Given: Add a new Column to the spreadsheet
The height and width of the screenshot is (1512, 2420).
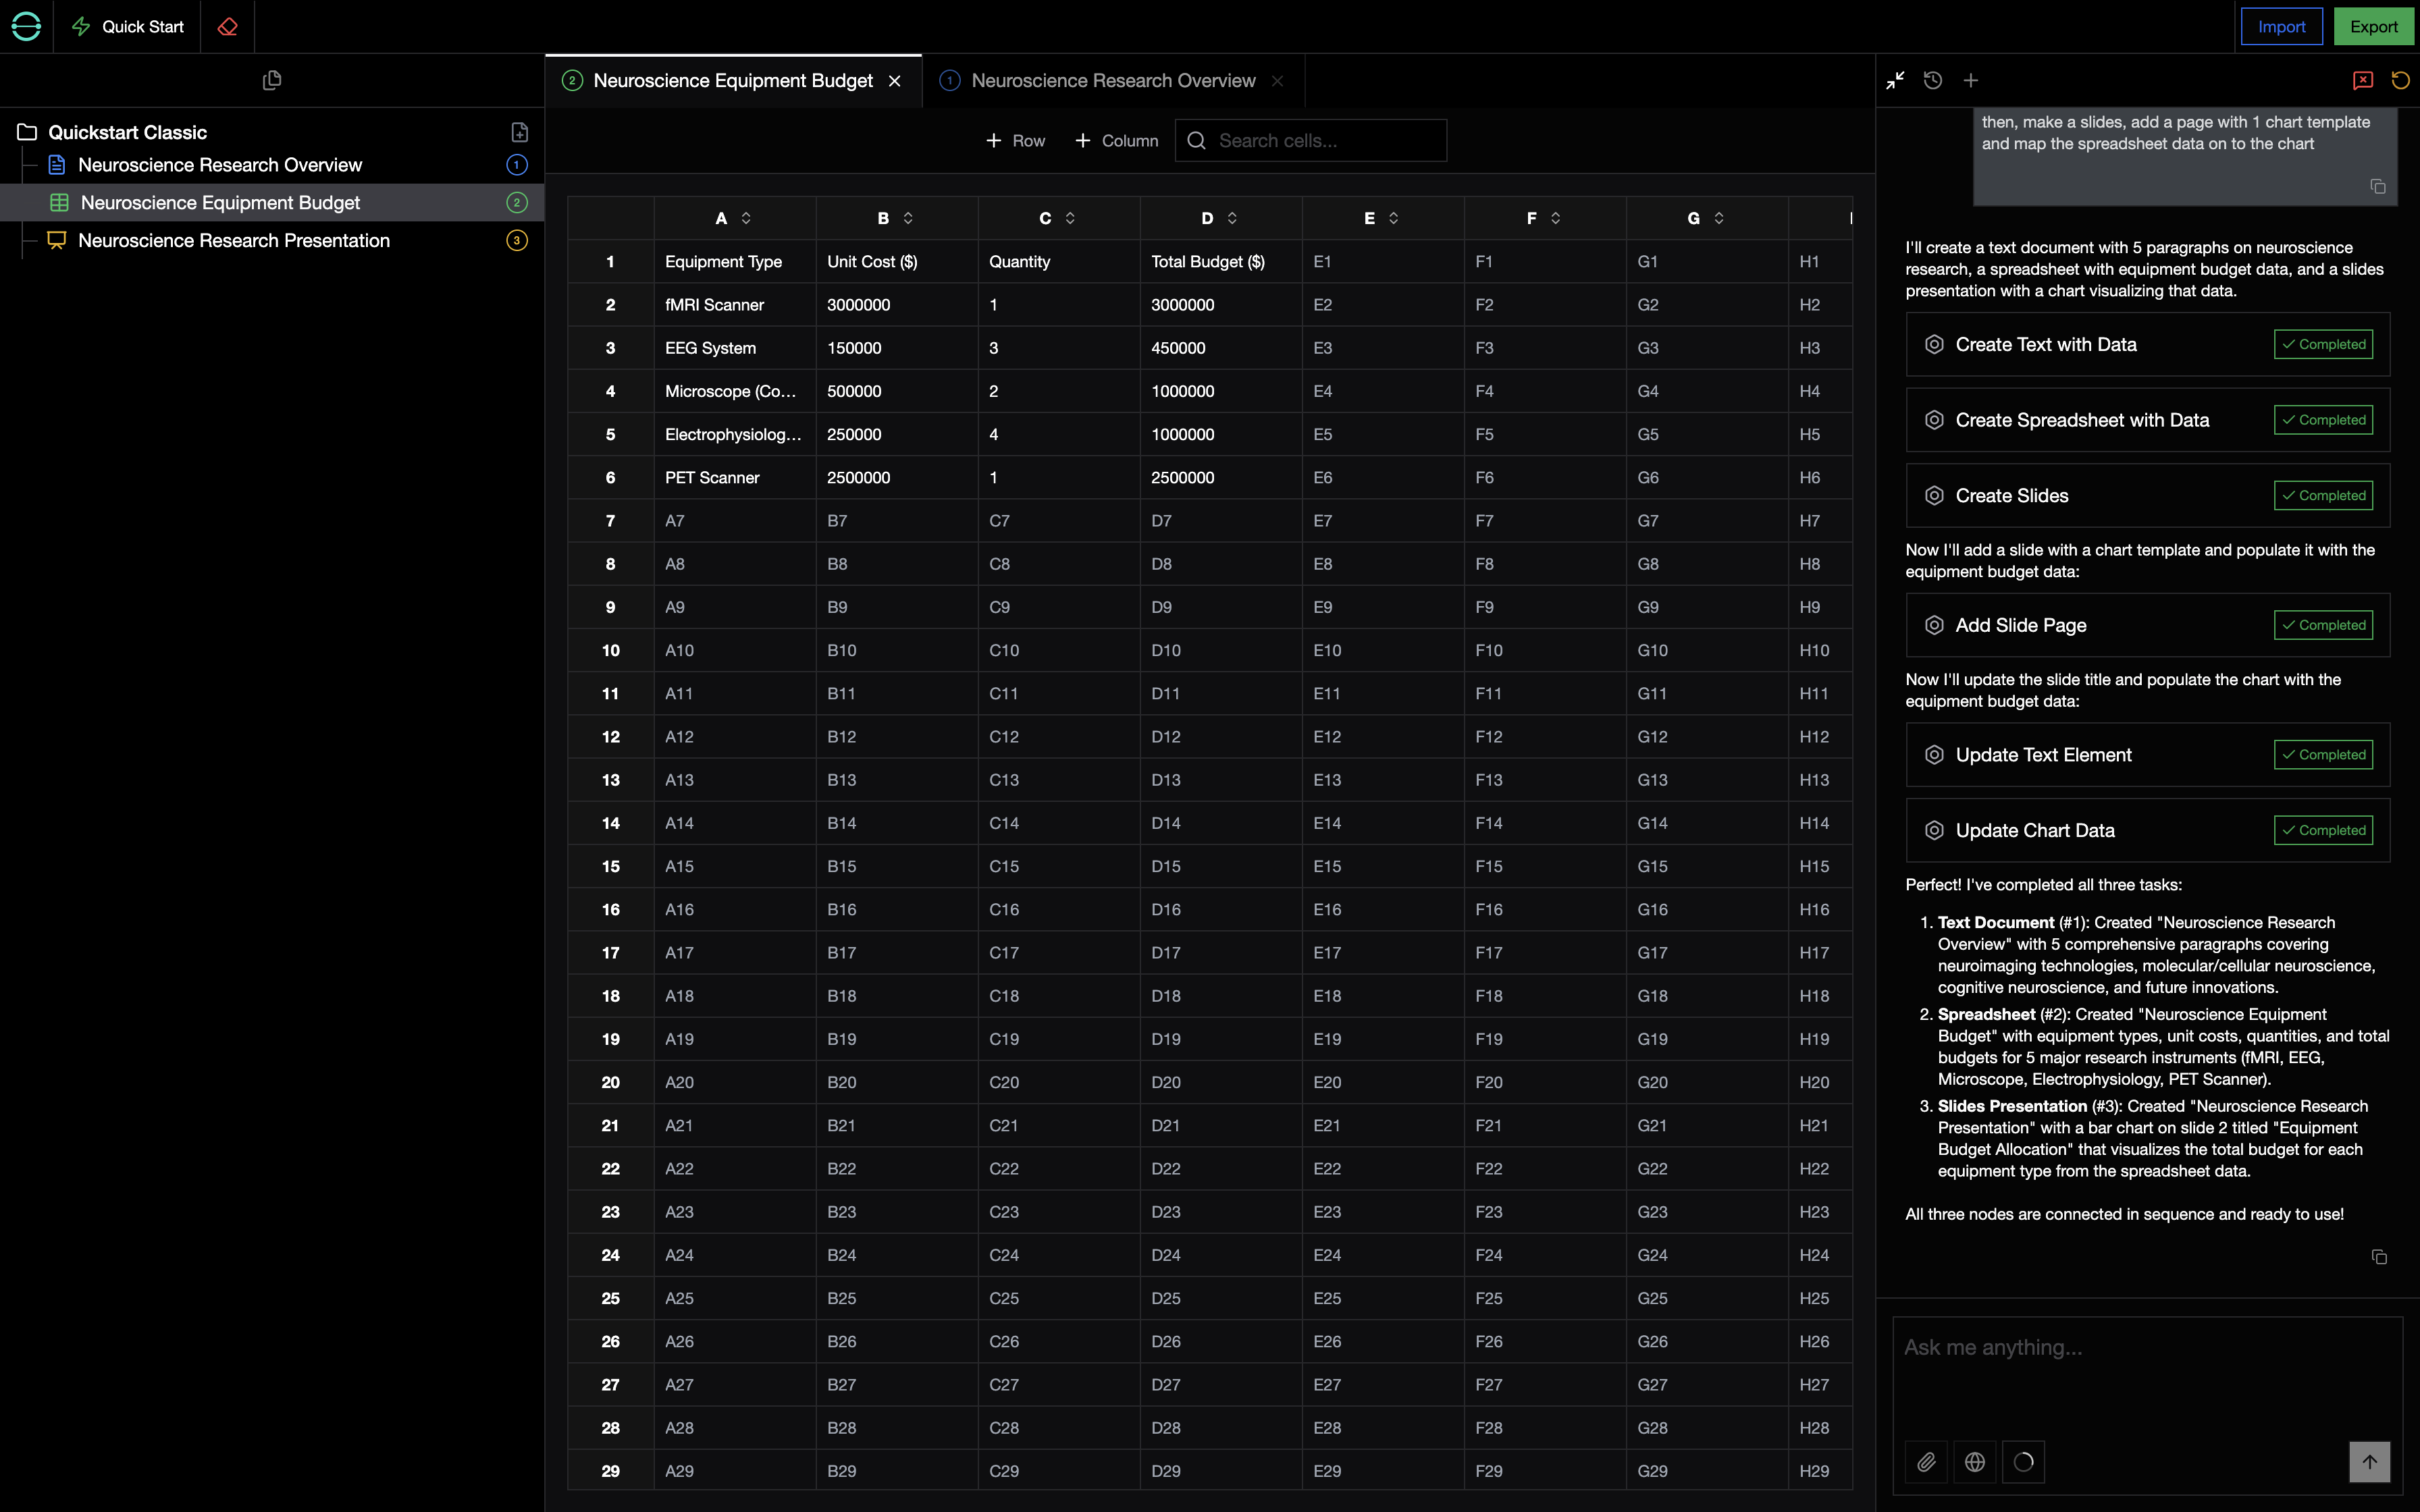Looking at the screenshot, I should (1116, 140).
